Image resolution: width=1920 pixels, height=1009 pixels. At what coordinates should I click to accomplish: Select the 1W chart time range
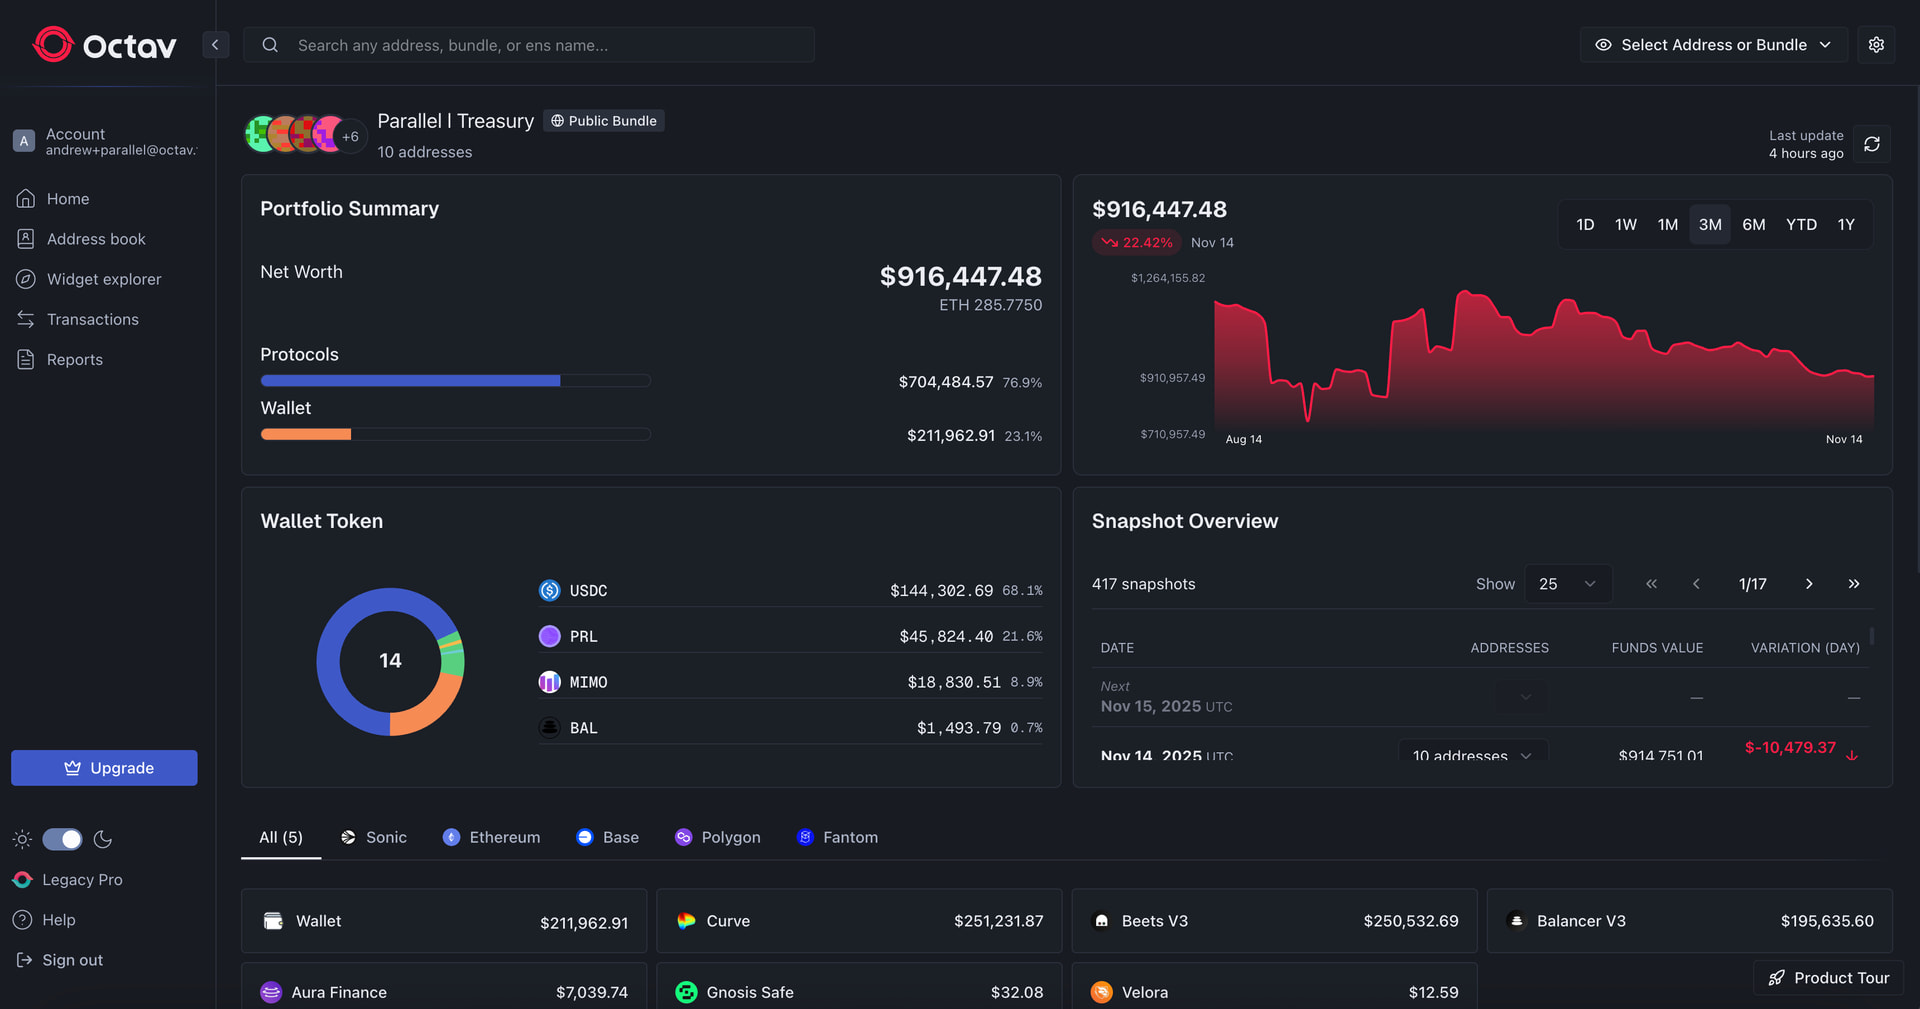coord(1625,225)
